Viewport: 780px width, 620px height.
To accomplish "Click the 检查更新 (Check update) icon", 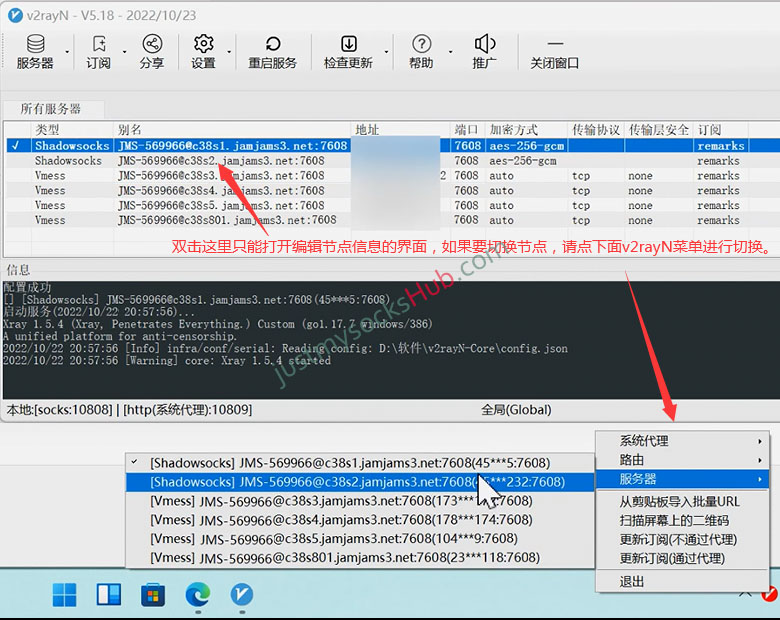I will [x=348, y=52].
